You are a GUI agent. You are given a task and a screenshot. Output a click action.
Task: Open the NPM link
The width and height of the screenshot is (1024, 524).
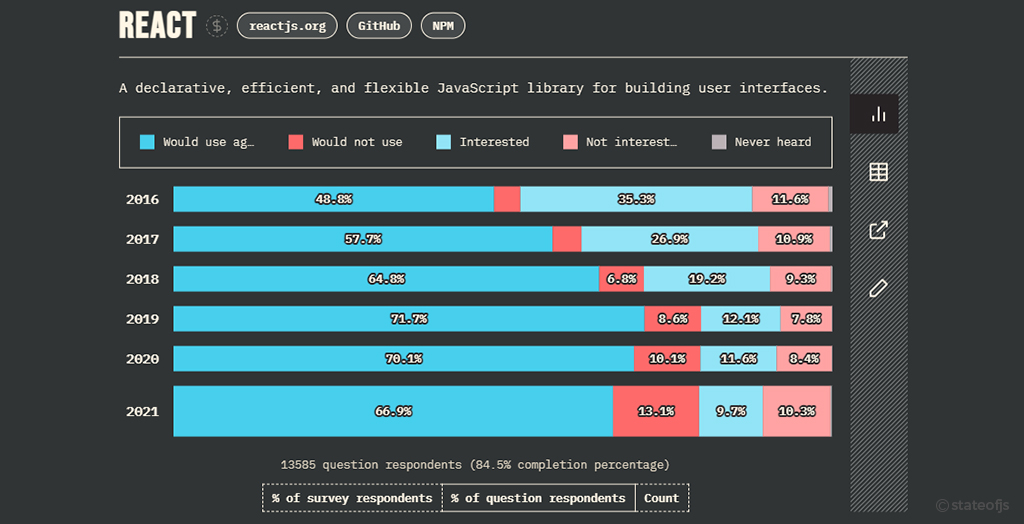(x=443, y=27)
